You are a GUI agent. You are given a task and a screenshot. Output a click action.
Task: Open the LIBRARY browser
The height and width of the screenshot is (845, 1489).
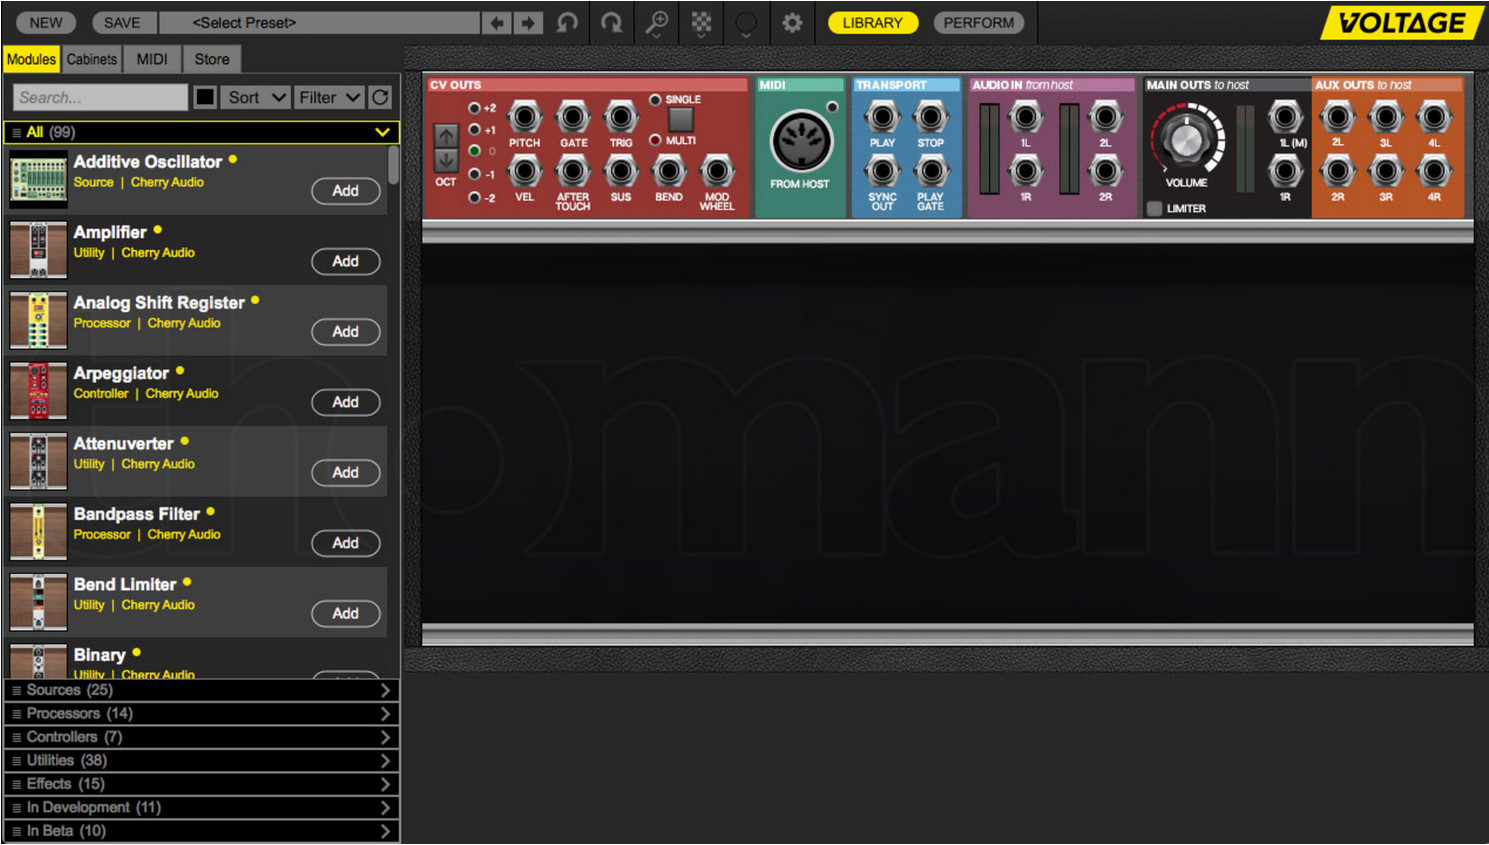click(x=872, y=22)
